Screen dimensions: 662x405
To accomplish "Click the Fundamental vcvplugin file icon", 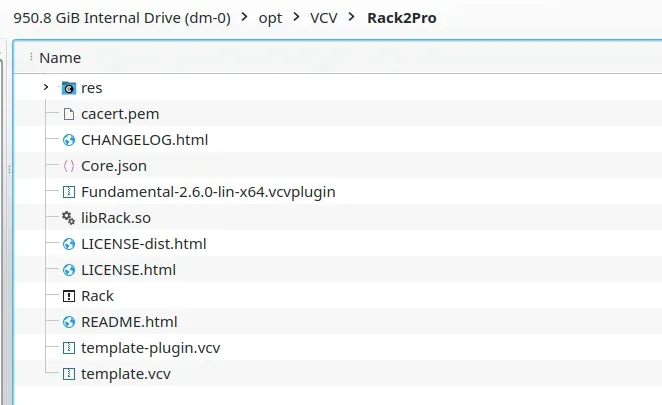I will click(x=69, y=192).
